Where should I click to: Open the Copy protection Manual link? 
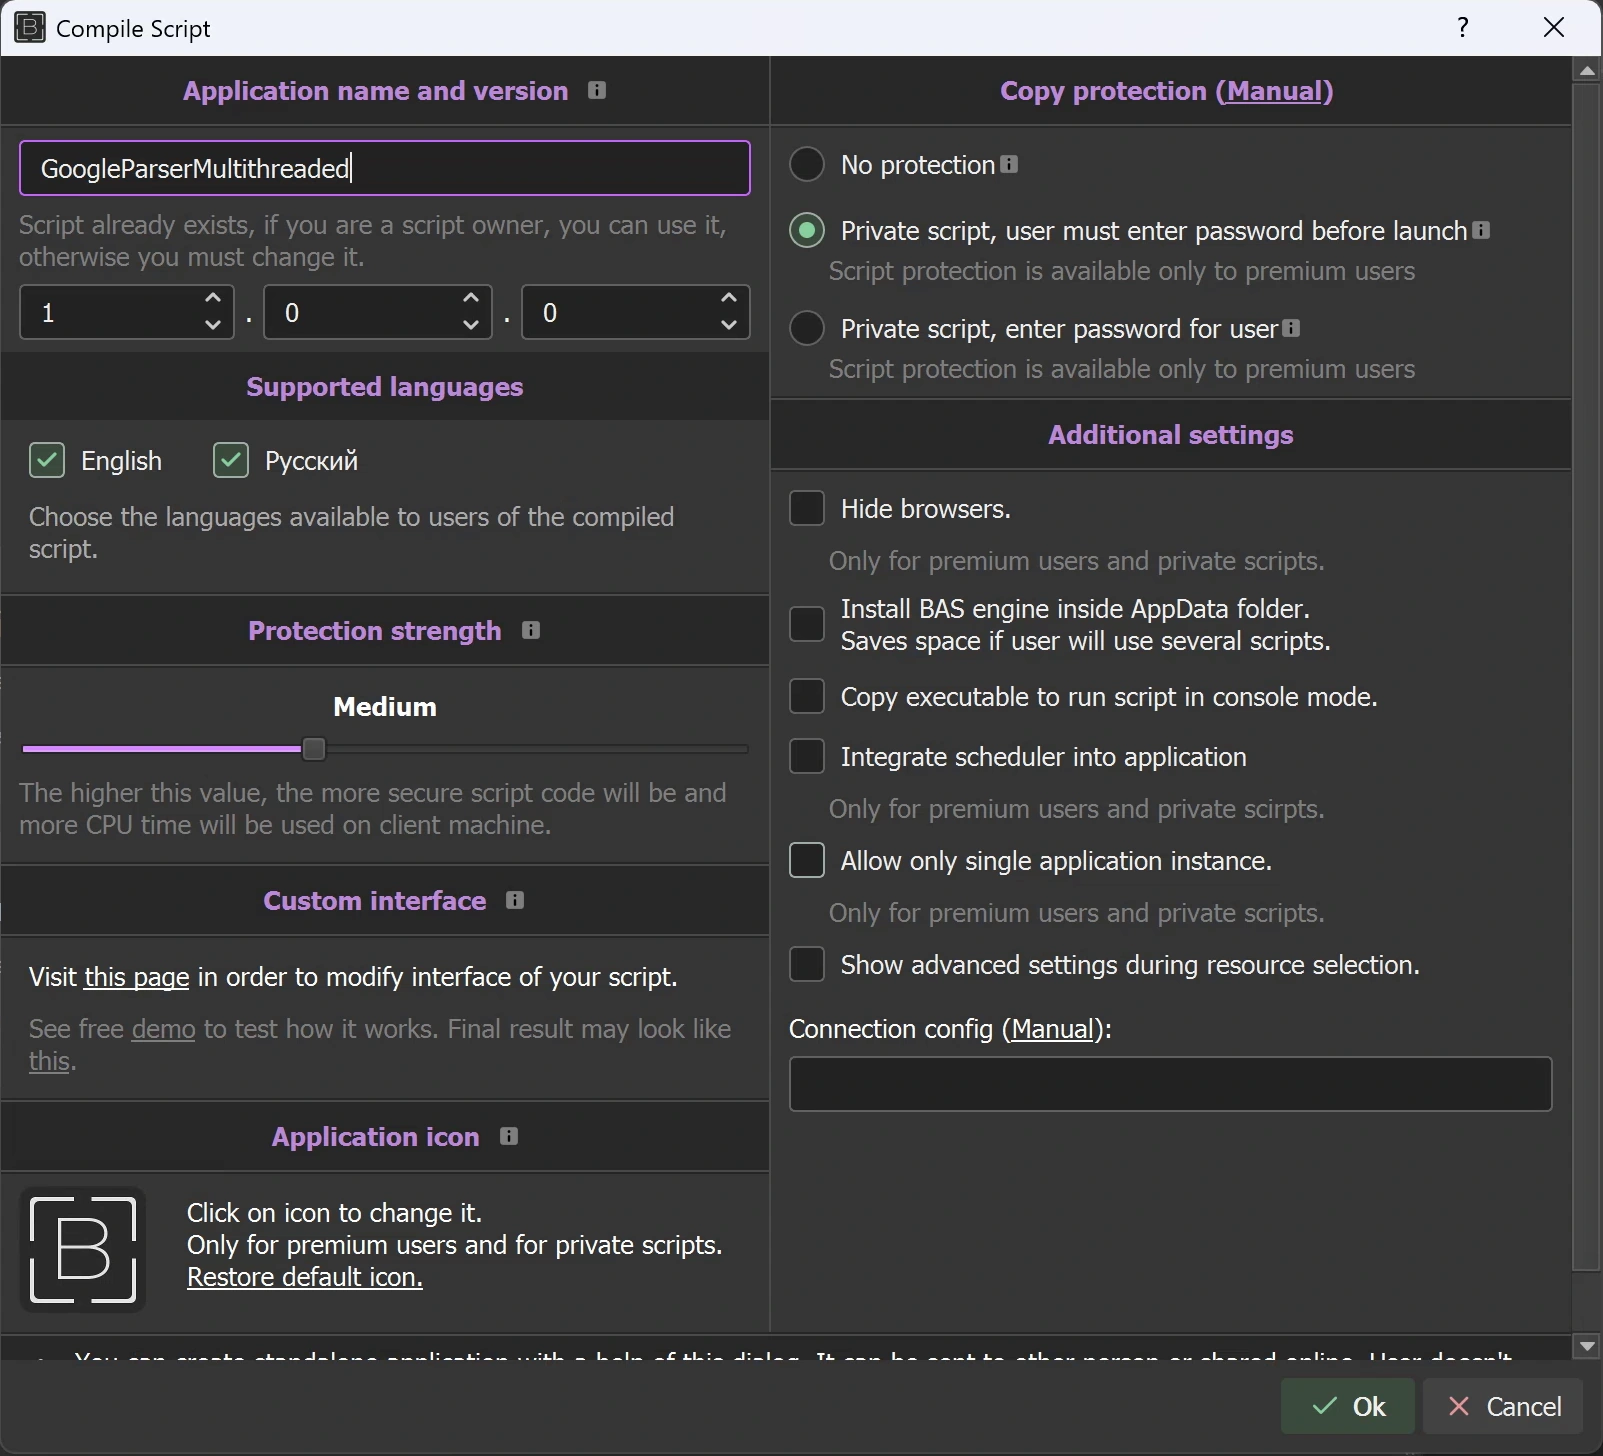(x=1275, y=91)
